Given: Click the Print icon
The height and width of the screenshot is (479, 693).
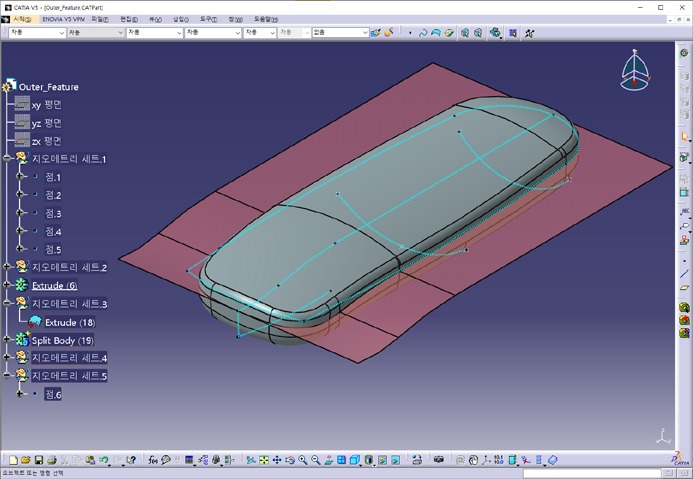Looking at the screenshot, I should (51, 460).
